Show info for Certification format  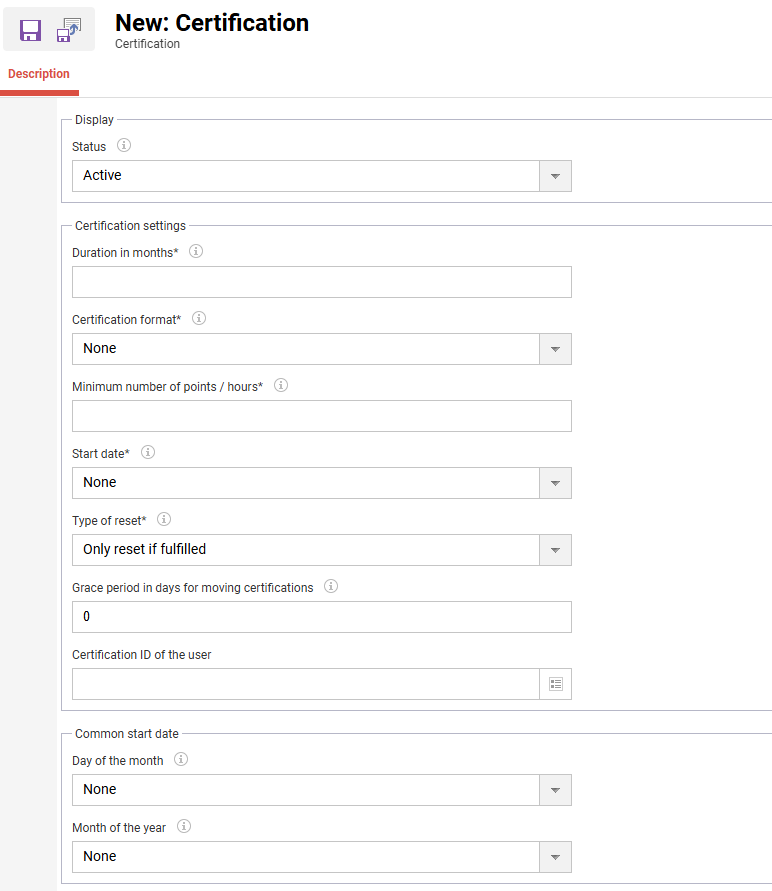[x=199, y=318]
